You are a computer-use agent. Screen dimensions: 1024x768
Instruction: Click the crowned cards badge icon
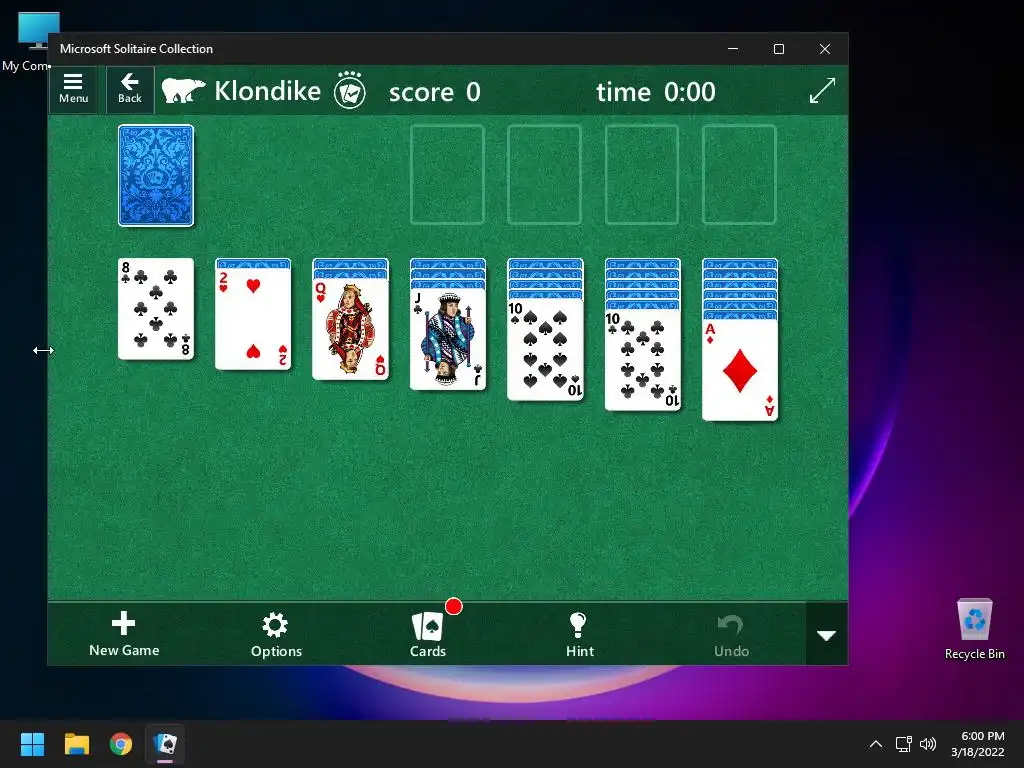[x=349, y=90]
